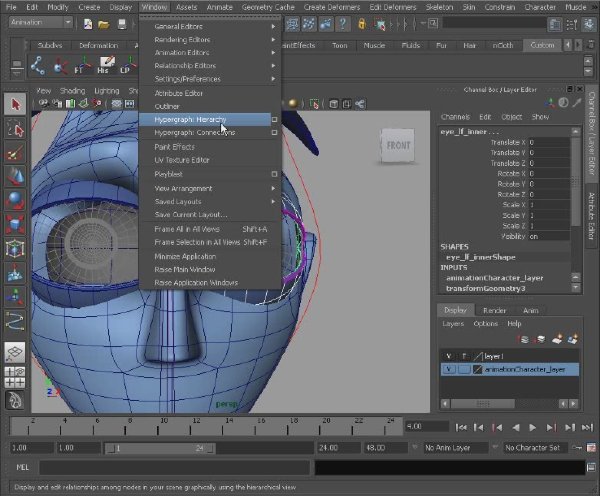The image size is (600, 496).
Task: Select the Scale tool cube icon
Action: click(x=15, y=225)
